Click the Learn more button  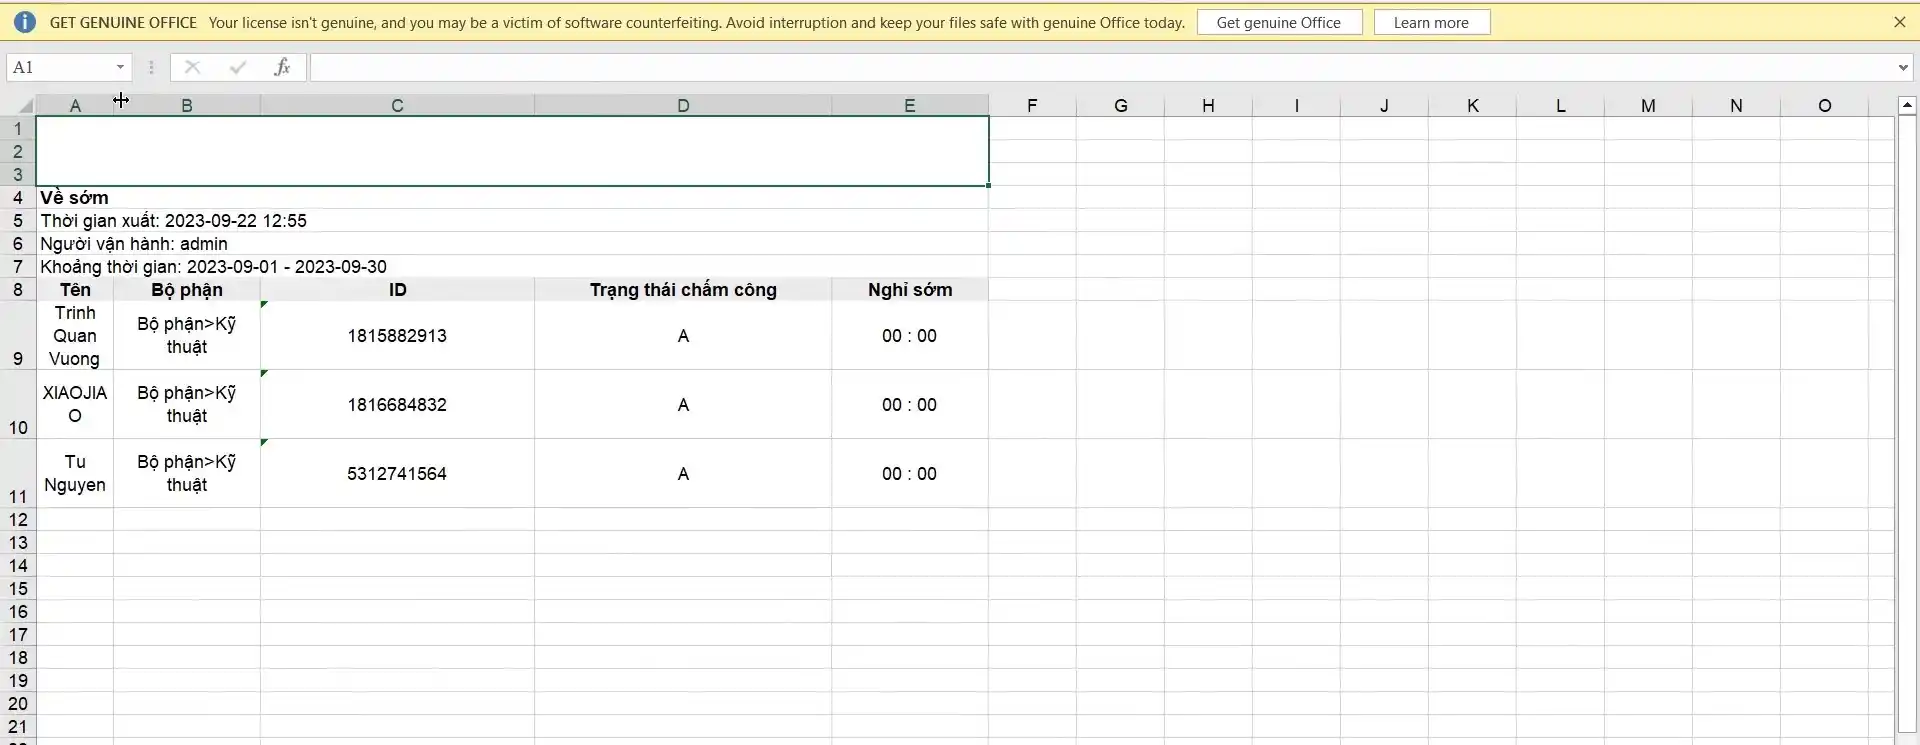click(x=1431, y=22)
